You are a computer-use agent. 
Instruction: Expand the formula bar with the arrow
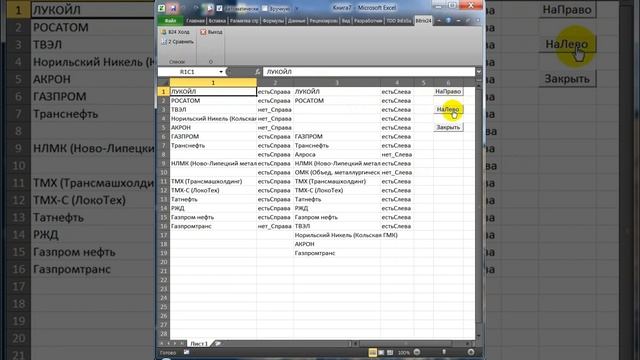pos(478,72)
